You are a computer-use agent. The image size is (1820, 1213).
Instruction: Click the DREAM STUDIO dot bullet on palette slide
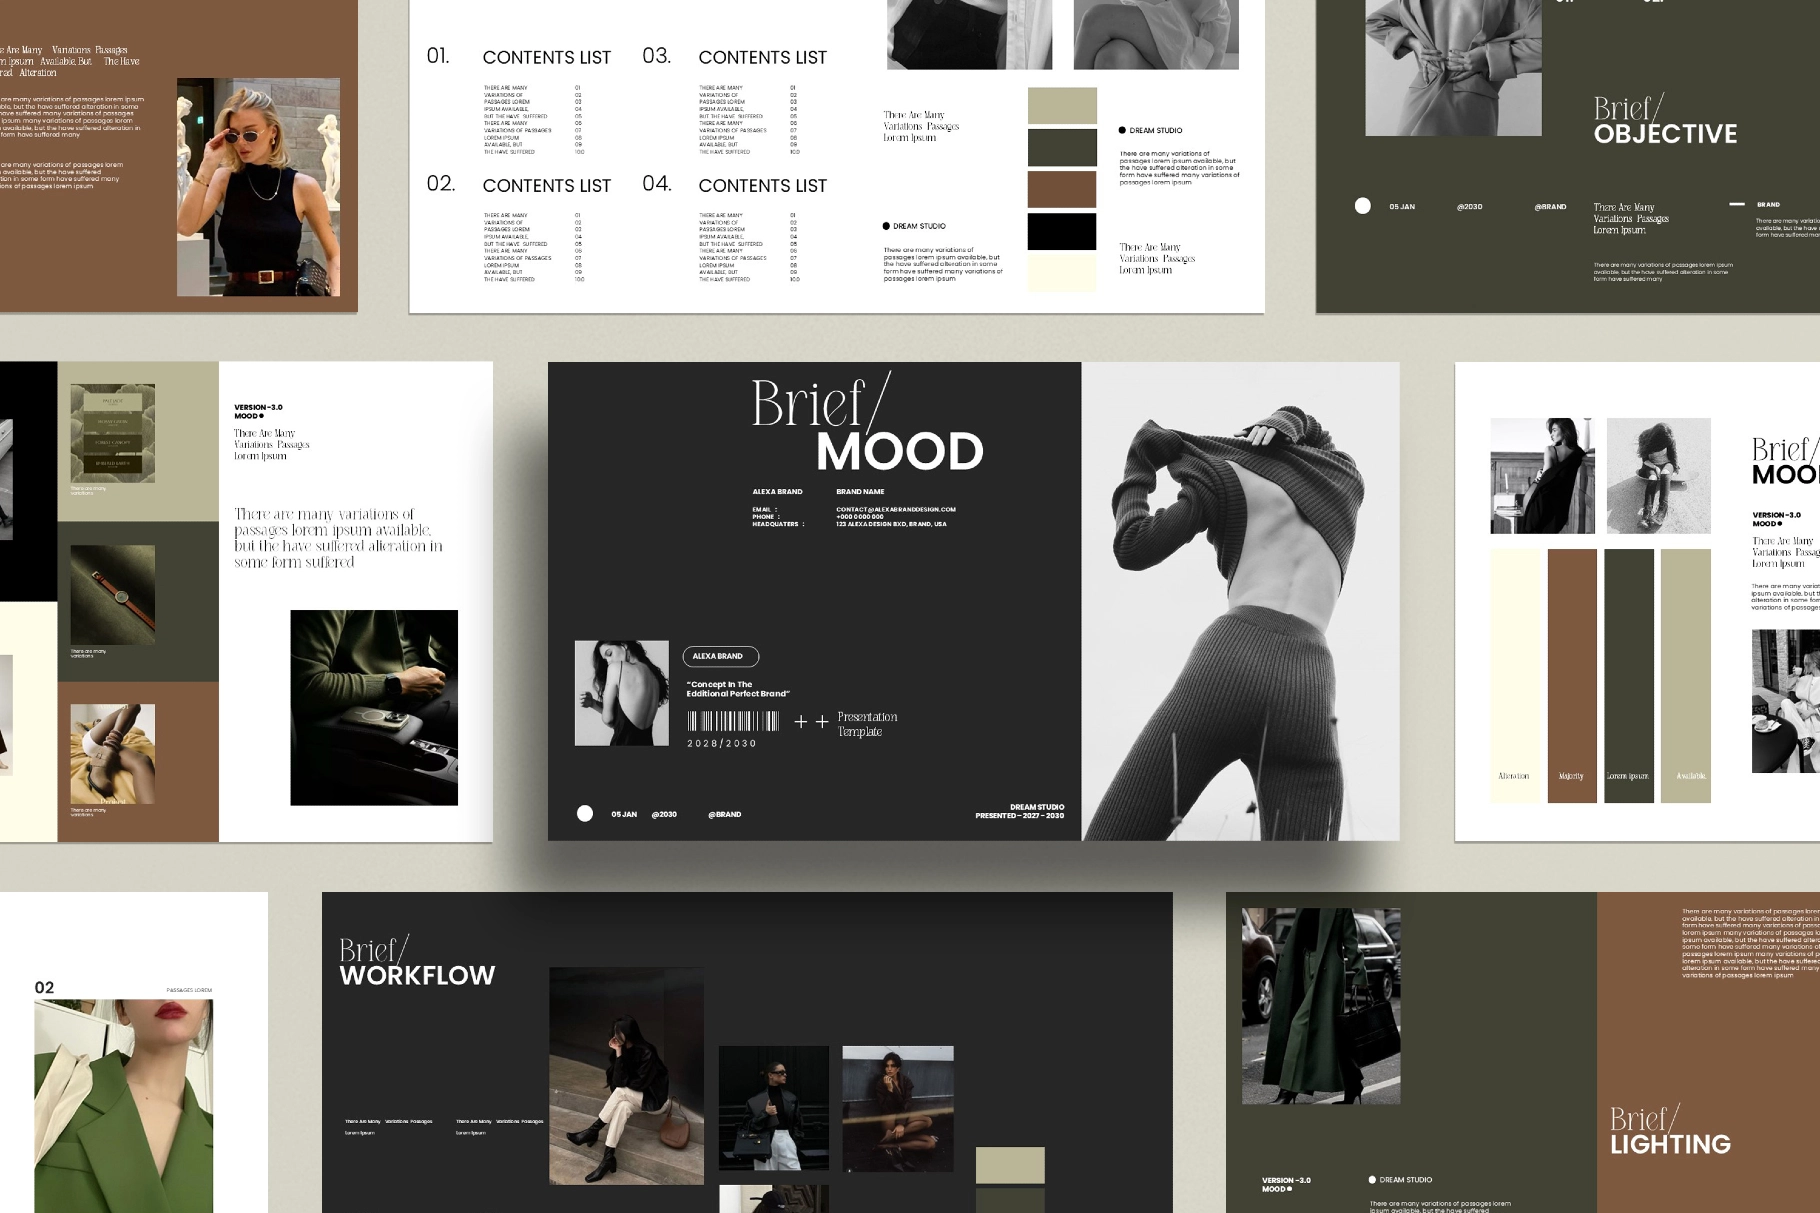coord(888,225)
